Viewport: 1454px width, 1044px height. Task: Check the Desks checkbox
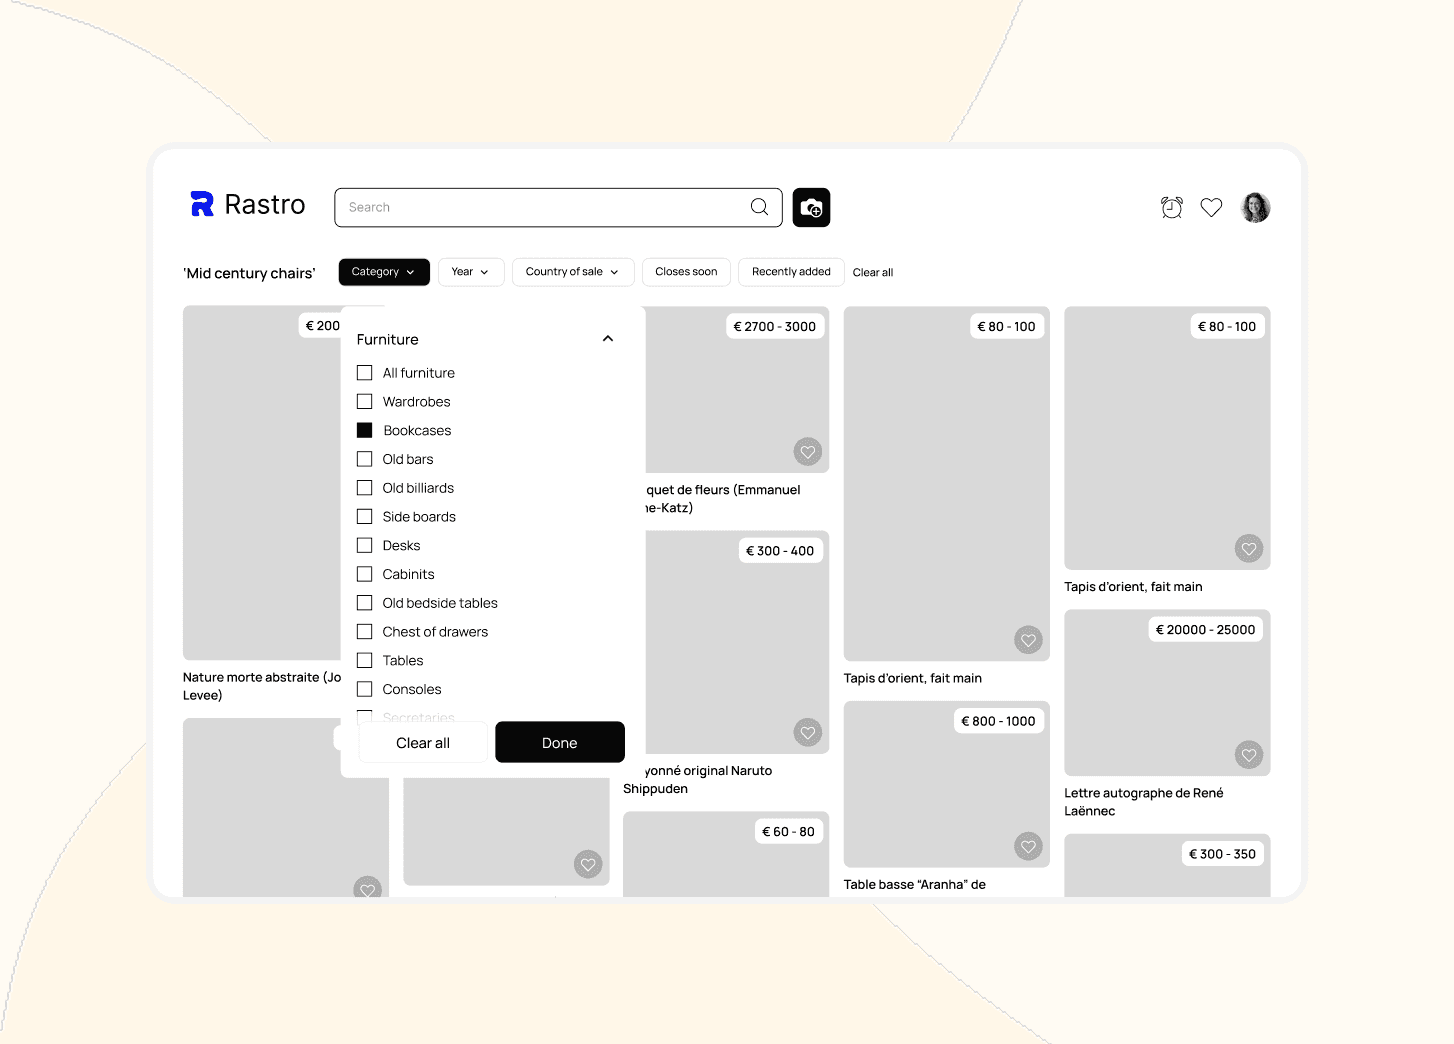365,545
